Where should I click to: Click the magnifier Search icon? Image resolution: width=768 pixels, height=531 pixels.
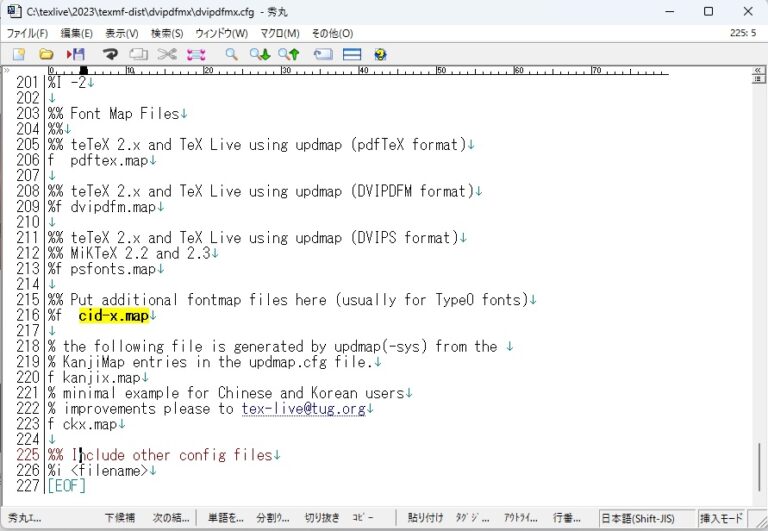point(231,54)
